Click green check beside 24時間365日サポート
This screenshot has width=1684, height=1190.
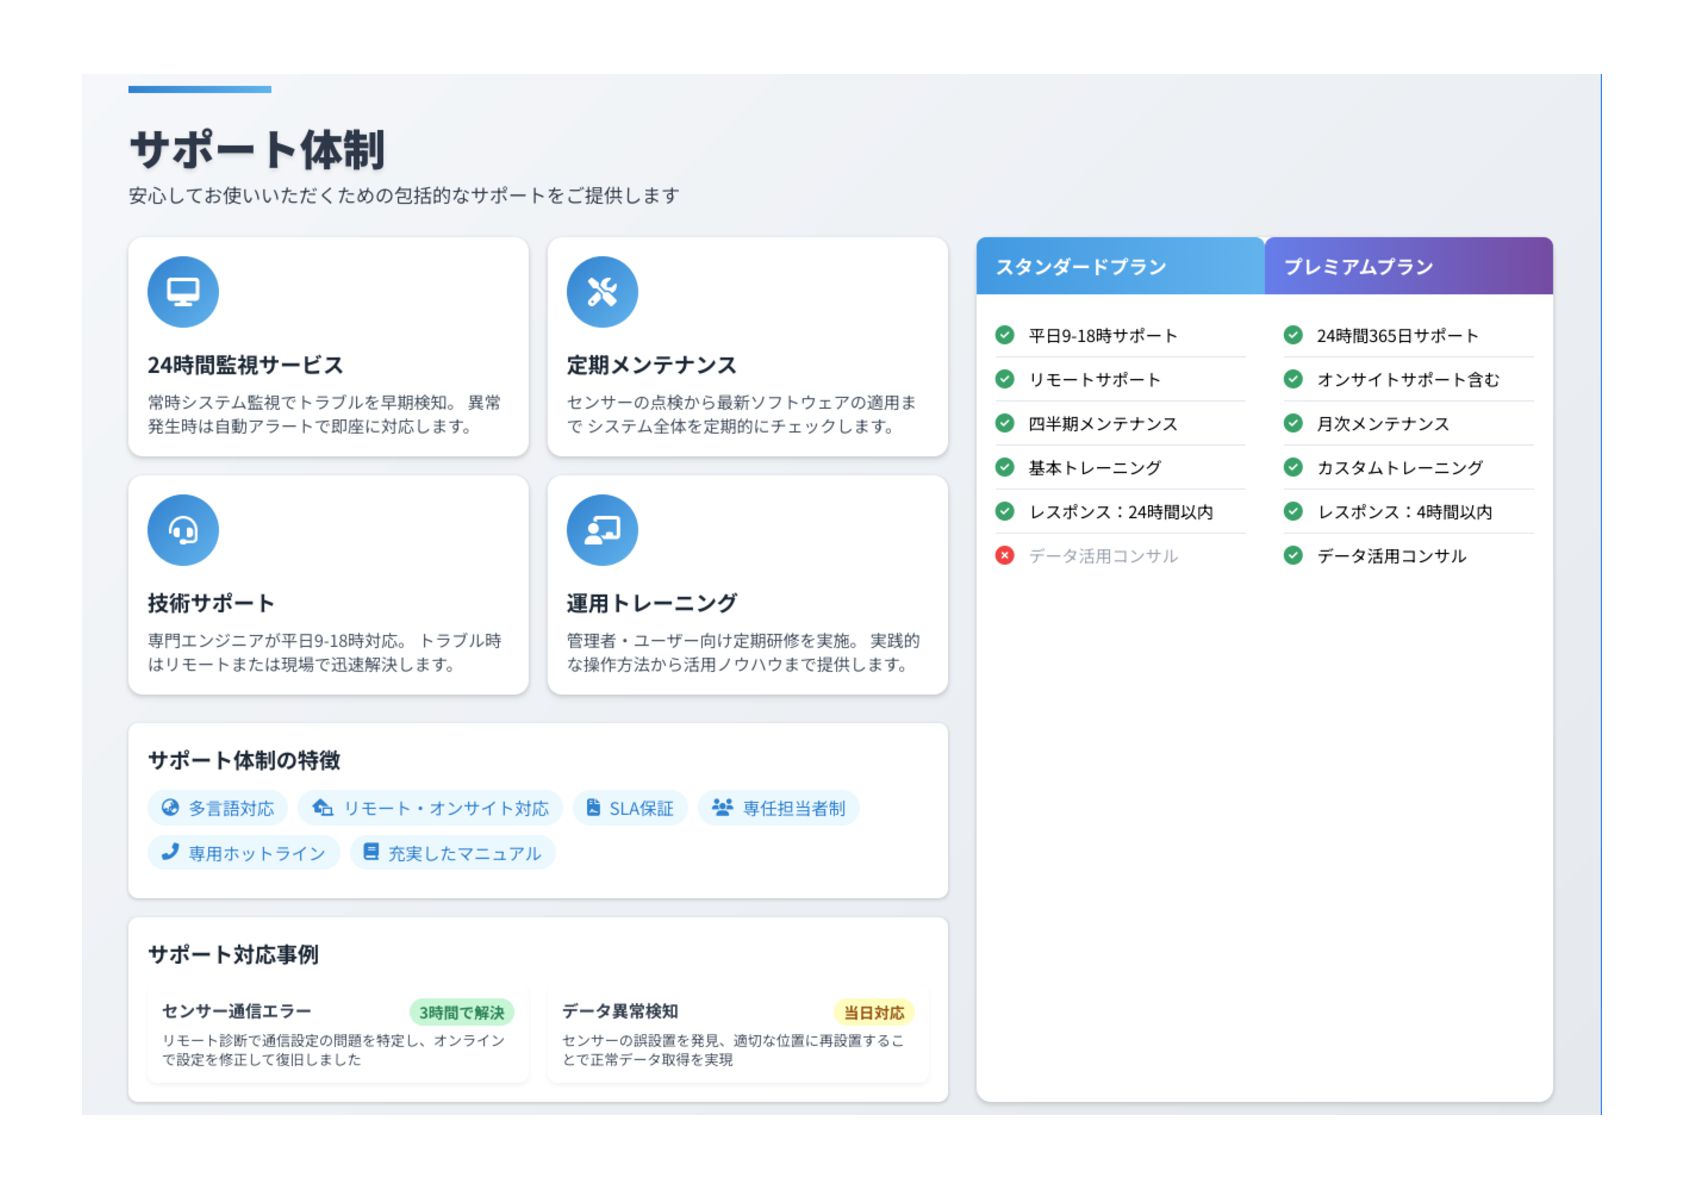pyautogui.click(x=1293, y=335)
